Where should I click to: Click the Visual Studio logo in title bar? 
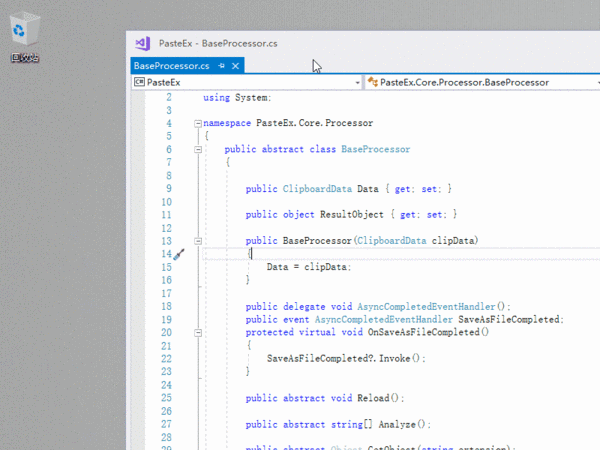coord(143,43)
